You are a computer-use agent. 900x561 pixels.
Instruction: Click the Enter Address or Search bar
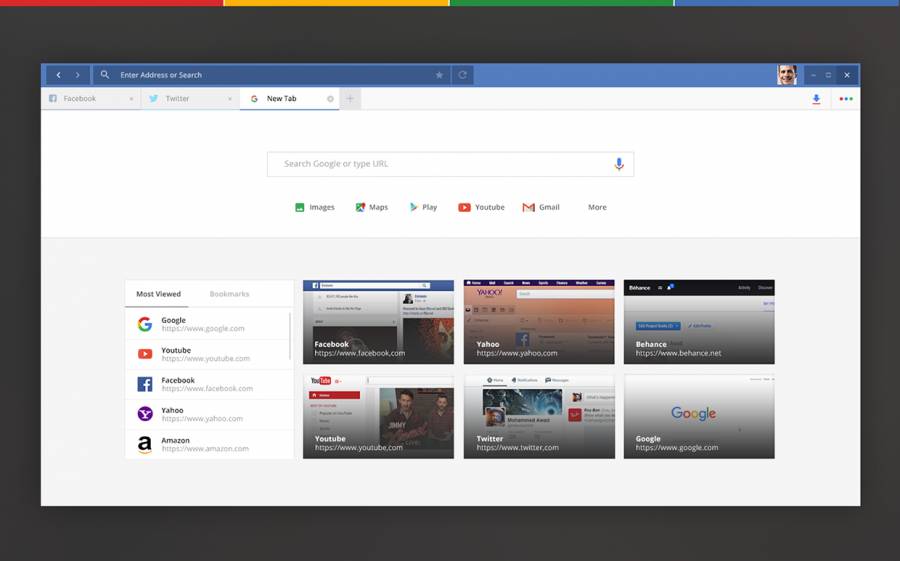[270, 75]
